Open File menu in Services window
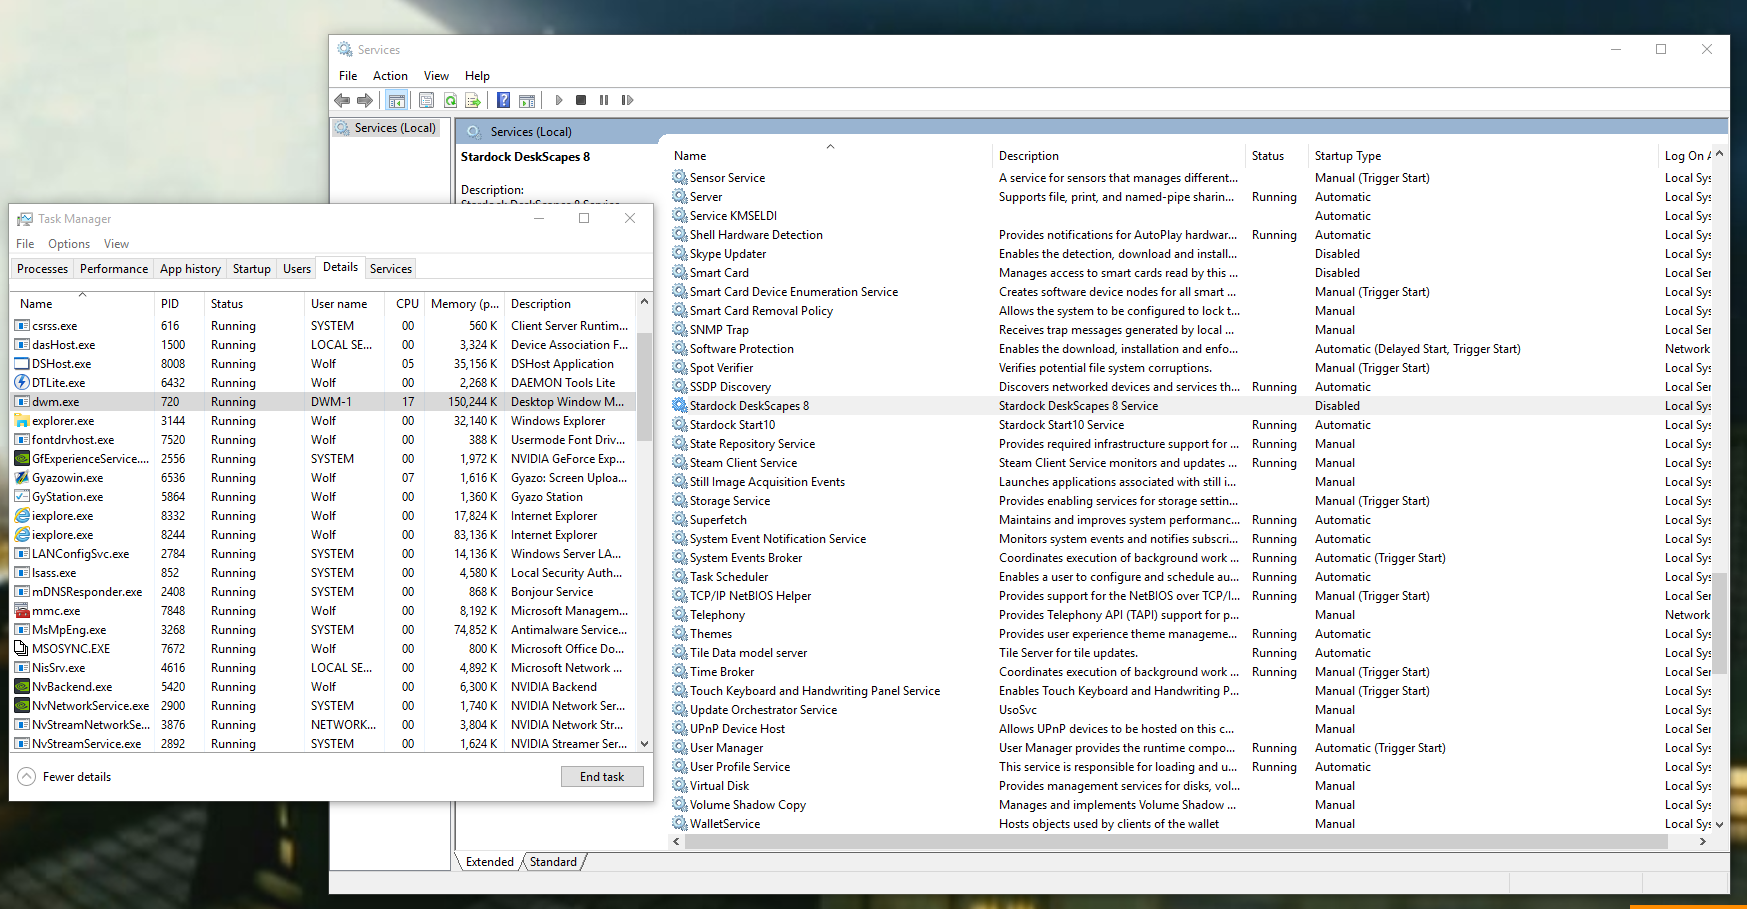This screenshot has height=909, width=1747. (x=348, y=76)
